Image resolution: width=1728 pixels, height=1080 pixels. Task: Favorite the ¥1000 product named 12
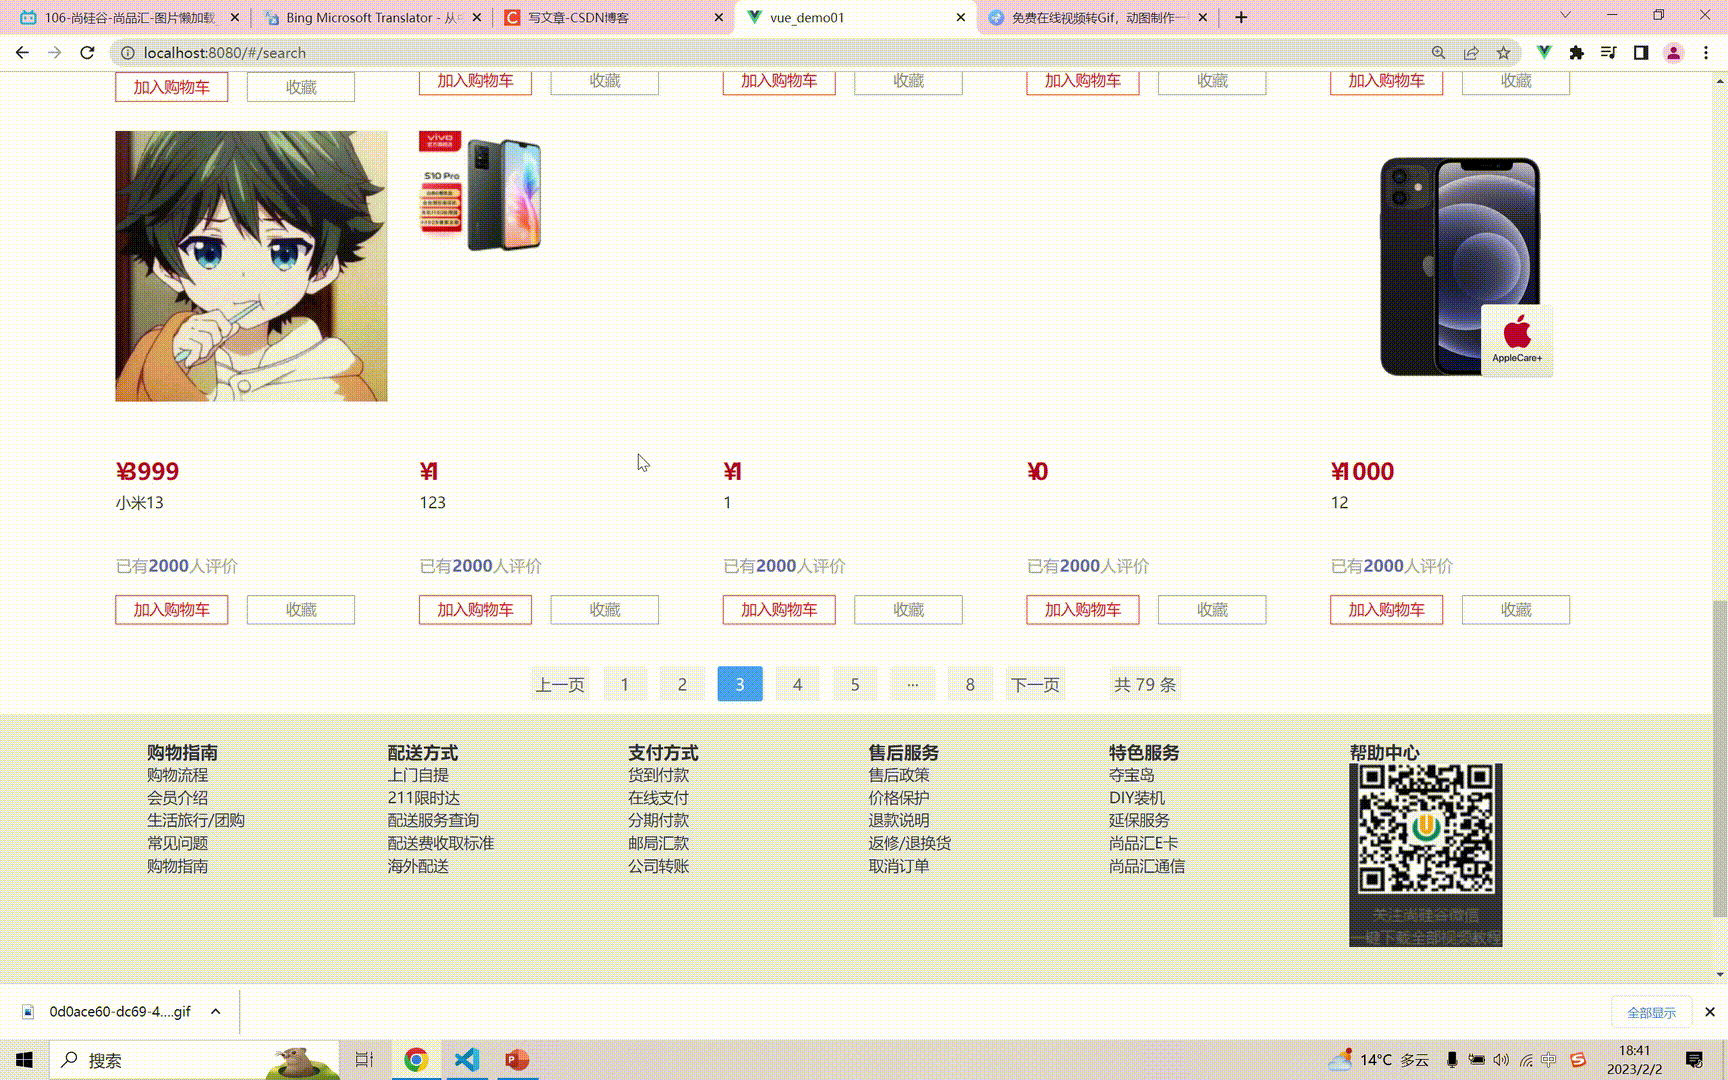pyautogui.click(x=1516, y=610)
